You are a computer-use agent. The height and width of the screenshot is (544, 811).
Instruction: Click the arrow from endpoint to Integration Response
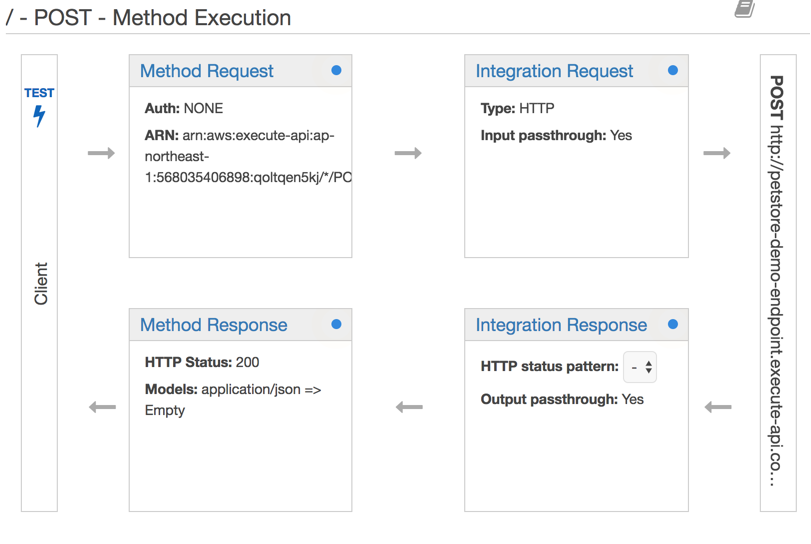tap(718, 407)
